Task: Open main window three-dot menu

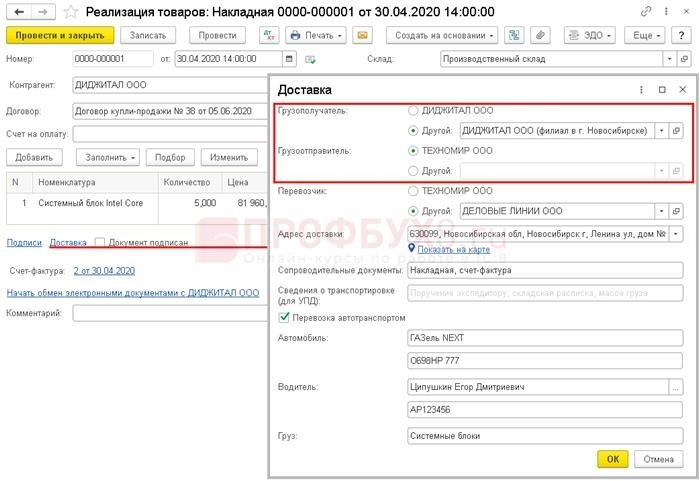Action: point(666,12)
